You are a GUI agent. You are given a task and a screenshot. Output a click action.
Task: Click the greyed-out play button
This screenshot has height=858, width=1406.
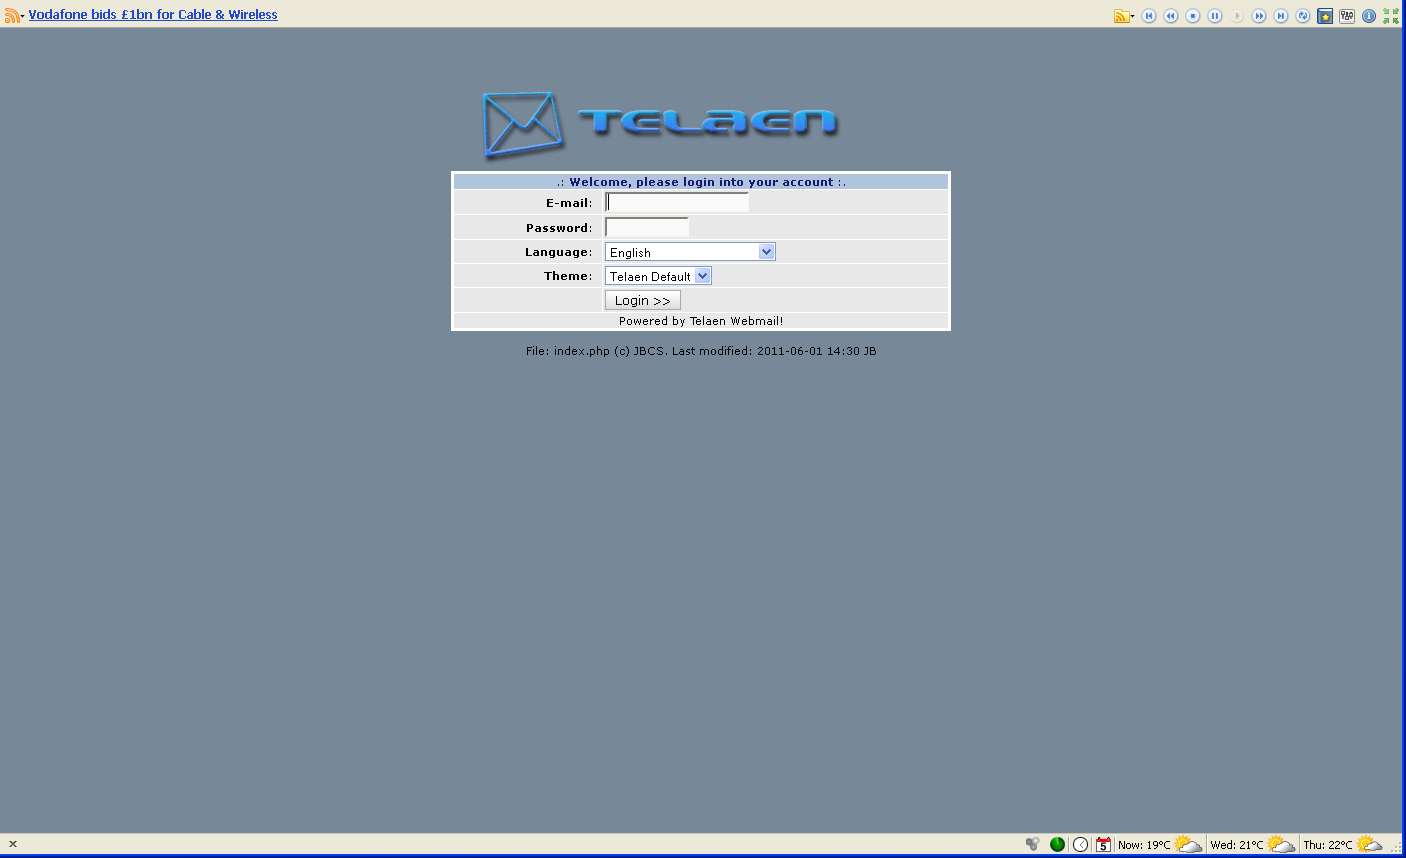[x=1237, y=16]
